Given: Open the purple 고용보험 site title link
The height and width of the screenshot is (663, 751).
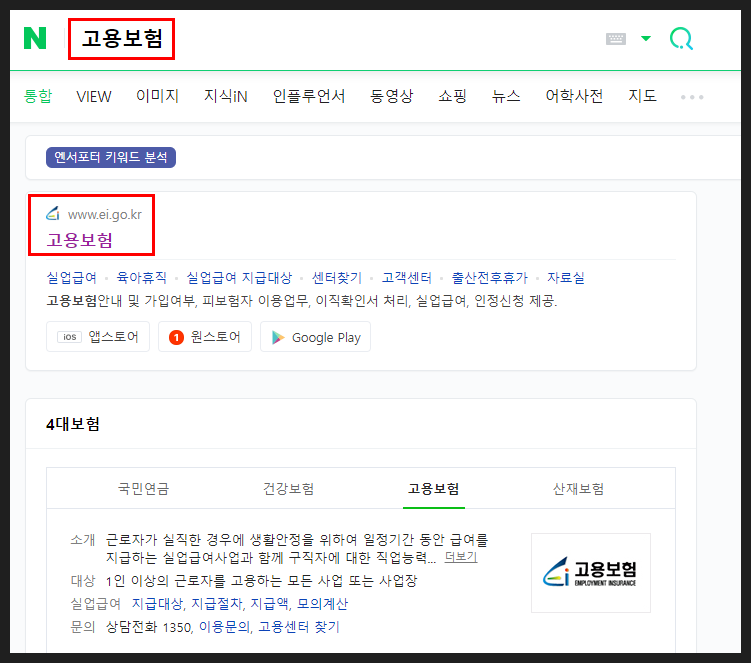Looking at the screenshot, I should pyautogui.click(x=80, y=240).
